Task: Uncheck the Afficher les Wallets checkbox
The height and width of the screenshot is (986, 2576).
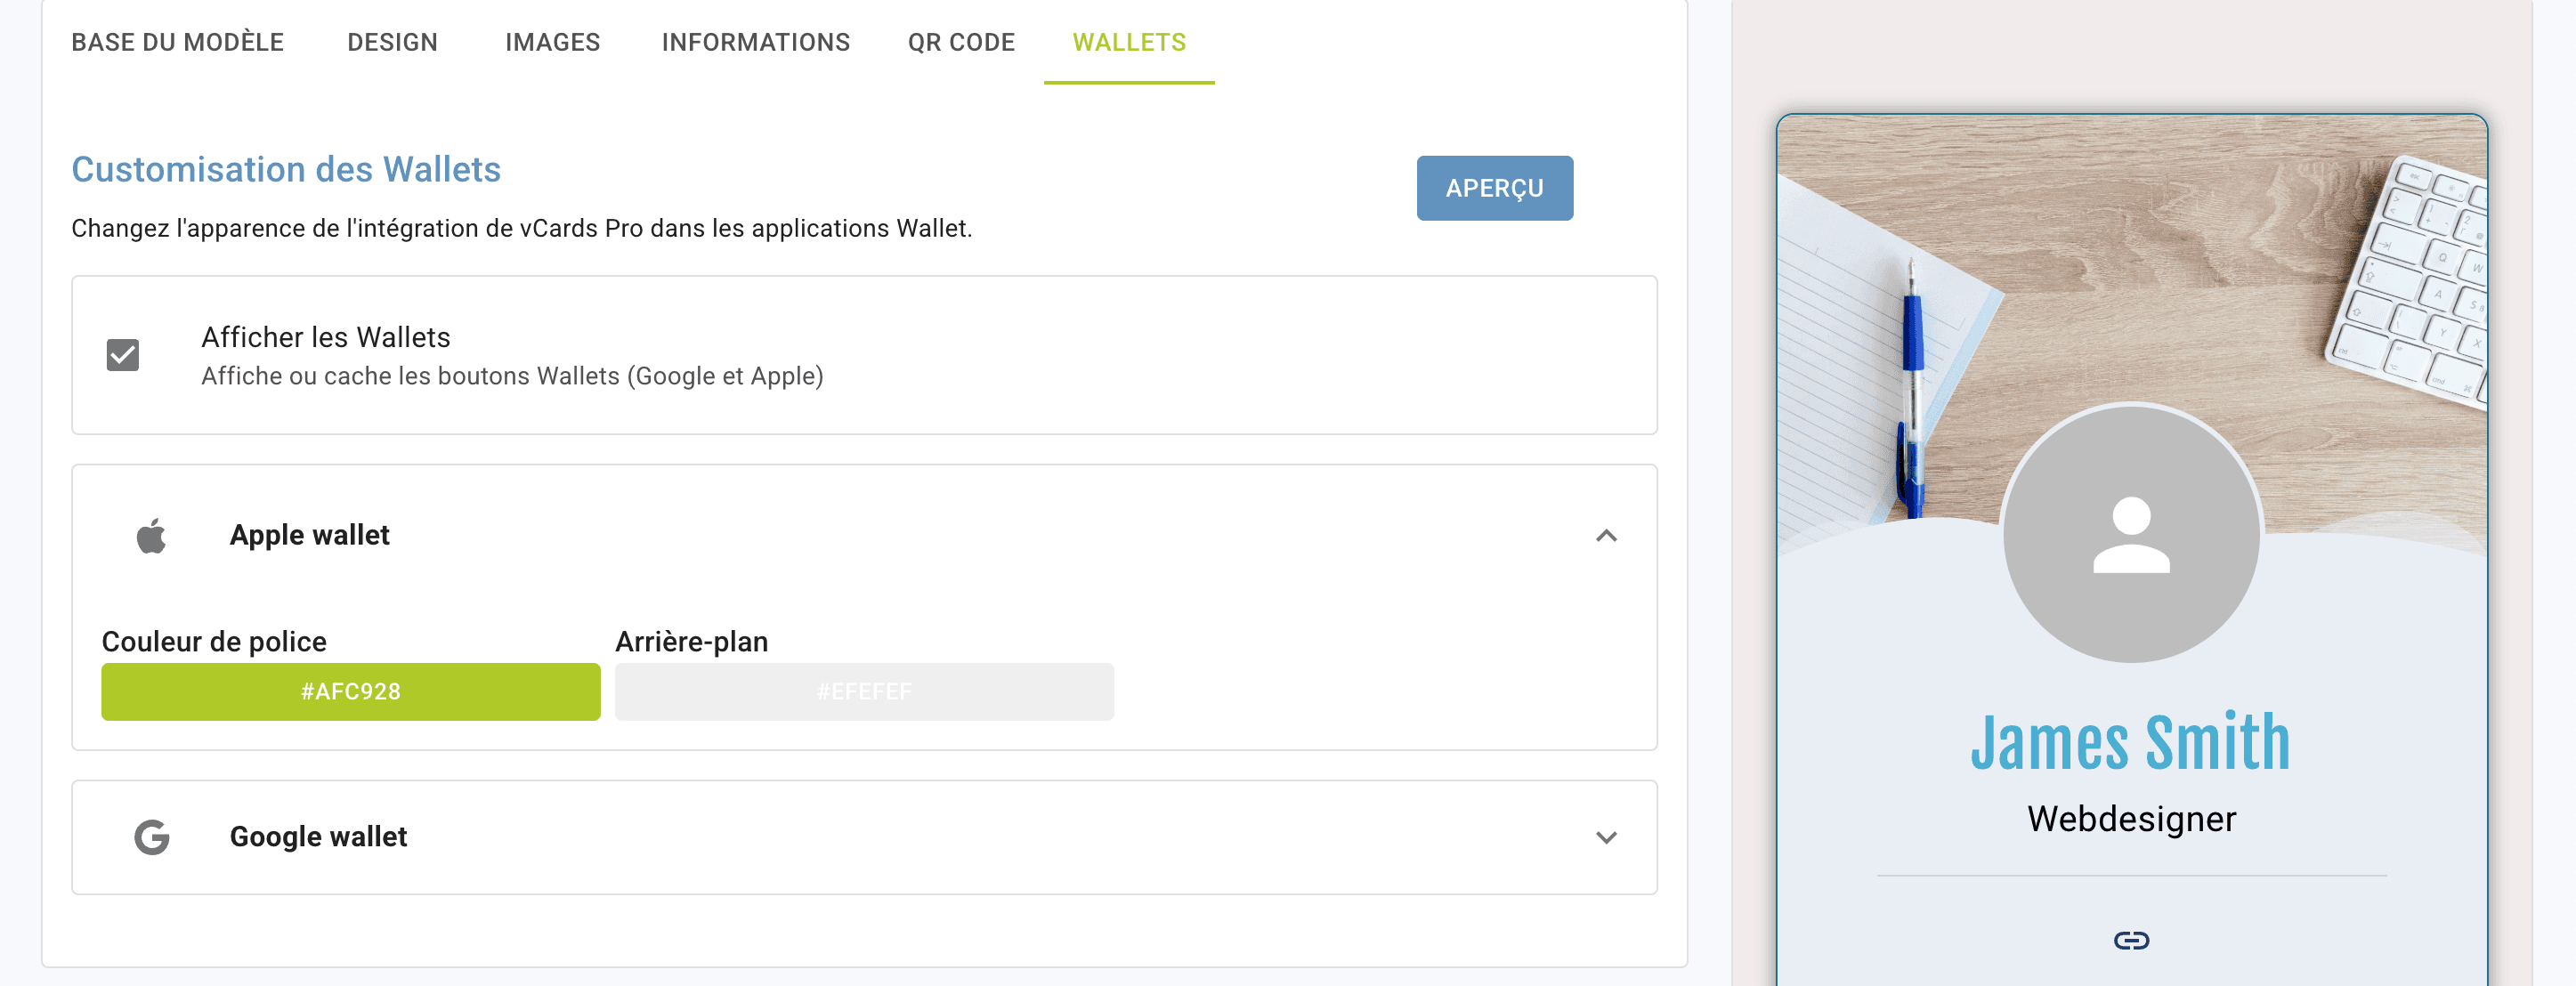Action: pos(123,355)
